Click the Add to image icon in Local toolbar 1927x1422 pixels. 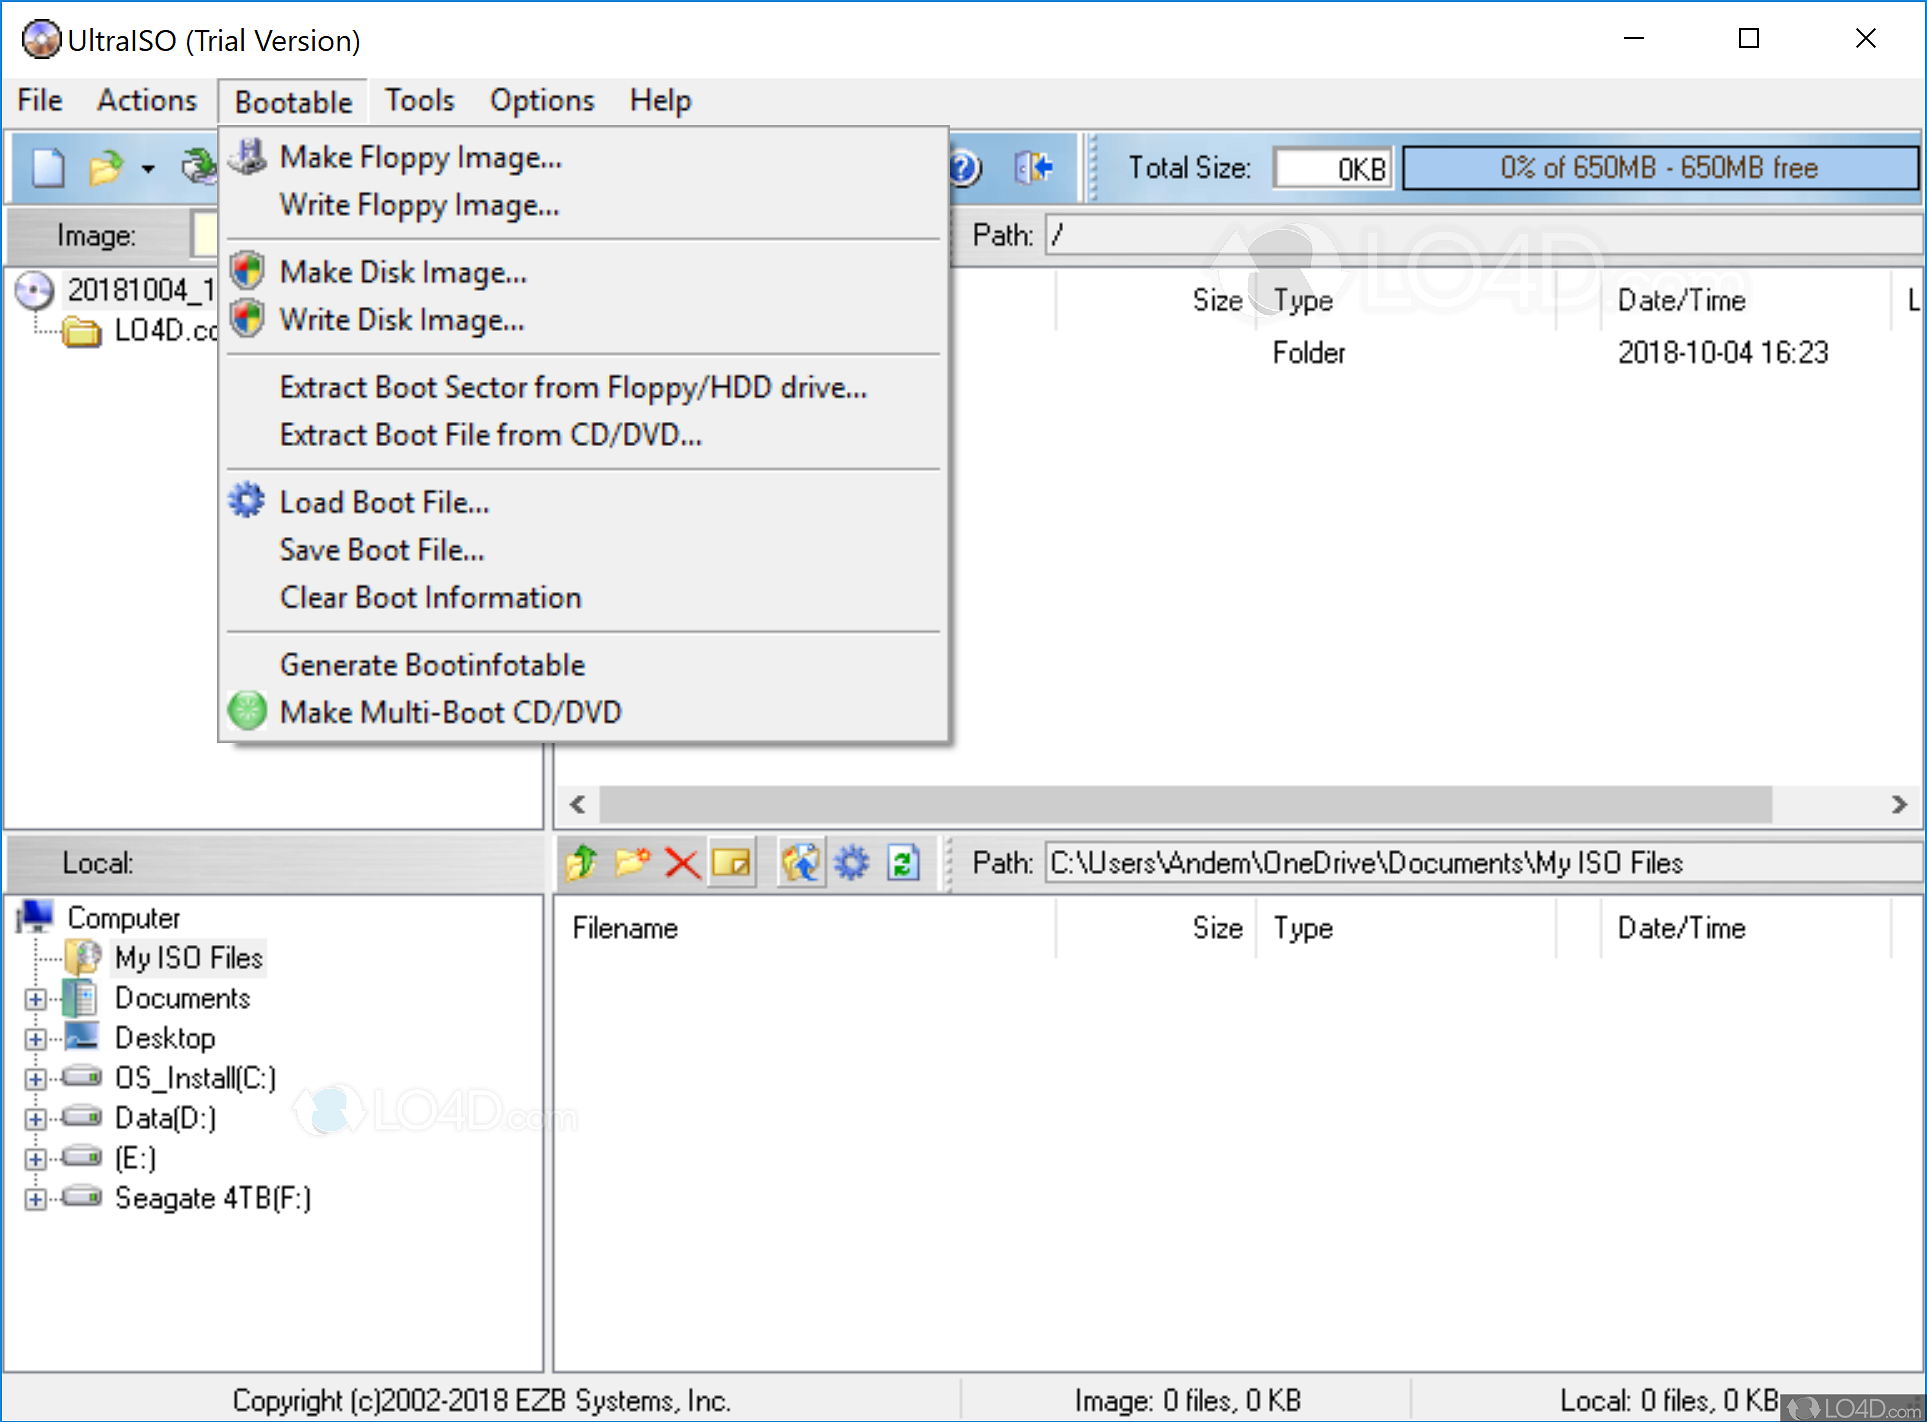pos(801,862)
